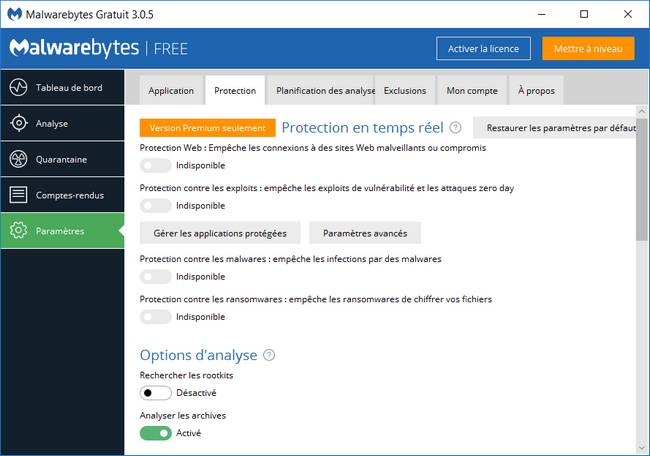Click help icon next to Protection en temps réel
650x456 pixels.
point(455,128)
